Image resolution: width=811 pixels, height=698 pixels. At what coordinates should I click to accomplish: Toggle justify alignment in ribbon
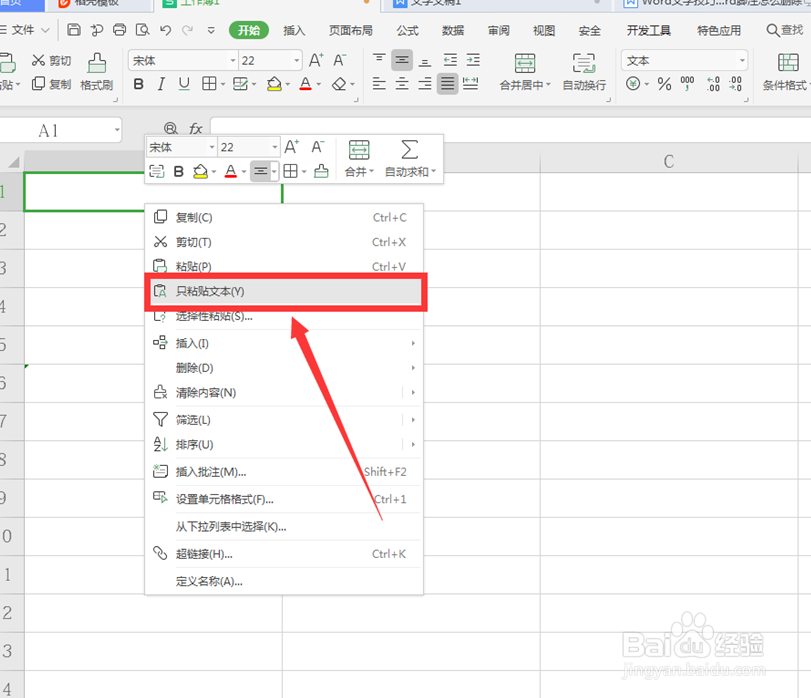pos(447,84)
